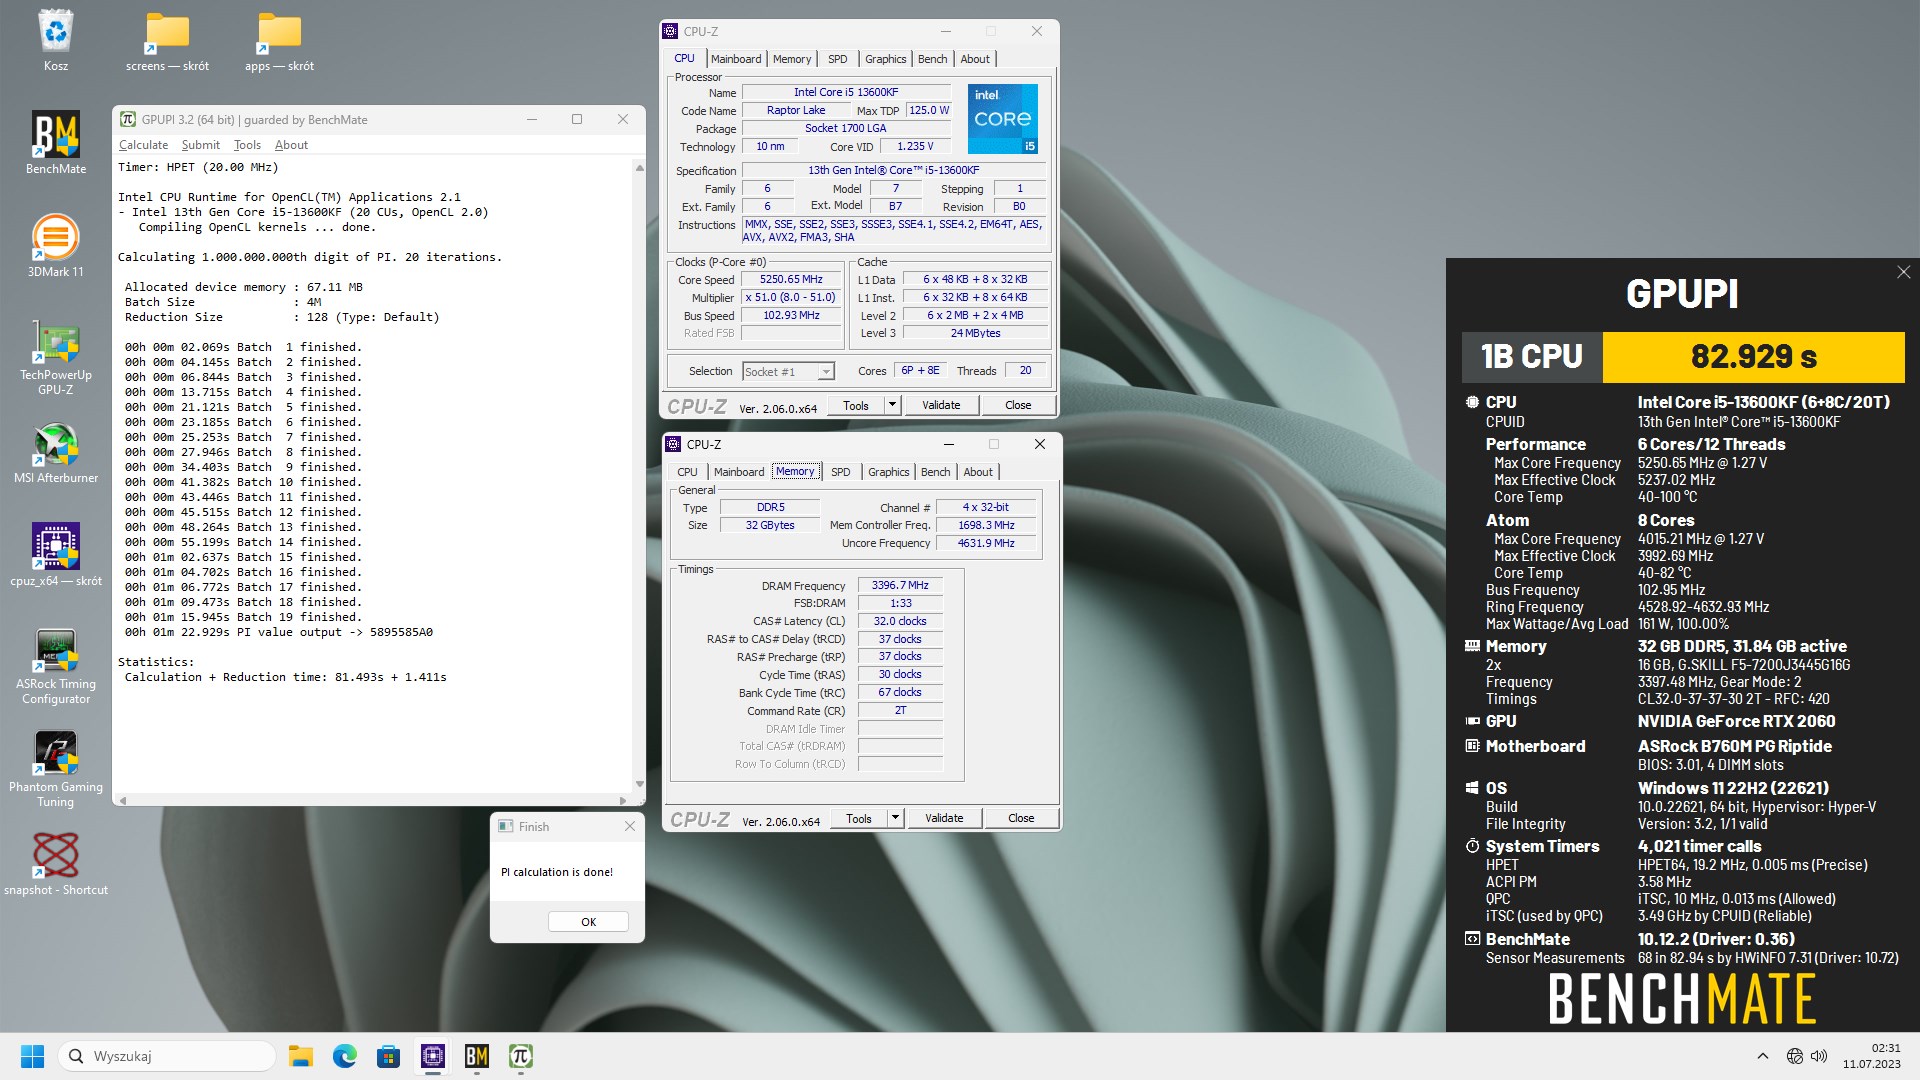Click Tools button in bottom CPU-Z

click(x=859, y=818)
